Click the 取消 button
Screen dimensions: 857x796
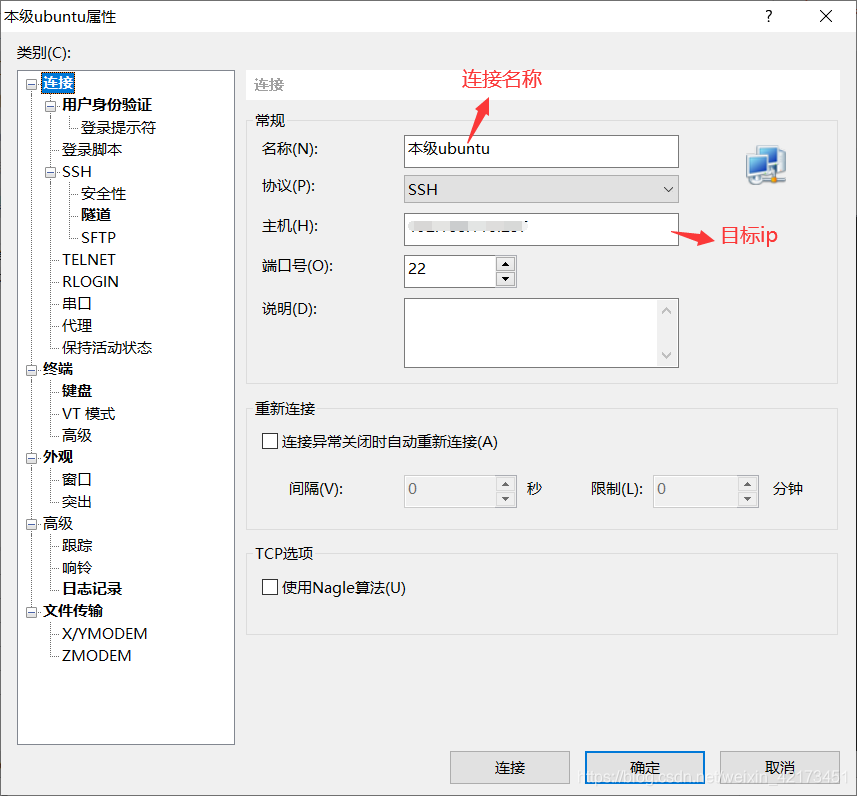[779, 767]
